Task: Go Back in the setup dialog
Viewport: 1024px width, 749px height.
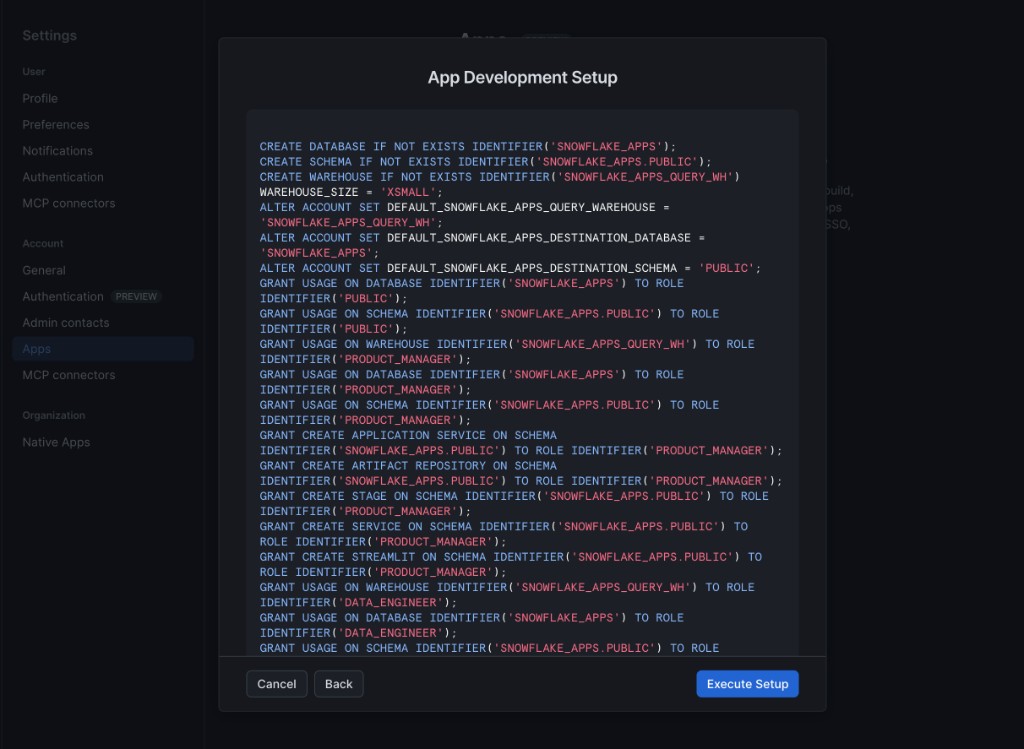Action: click(338, 684)
